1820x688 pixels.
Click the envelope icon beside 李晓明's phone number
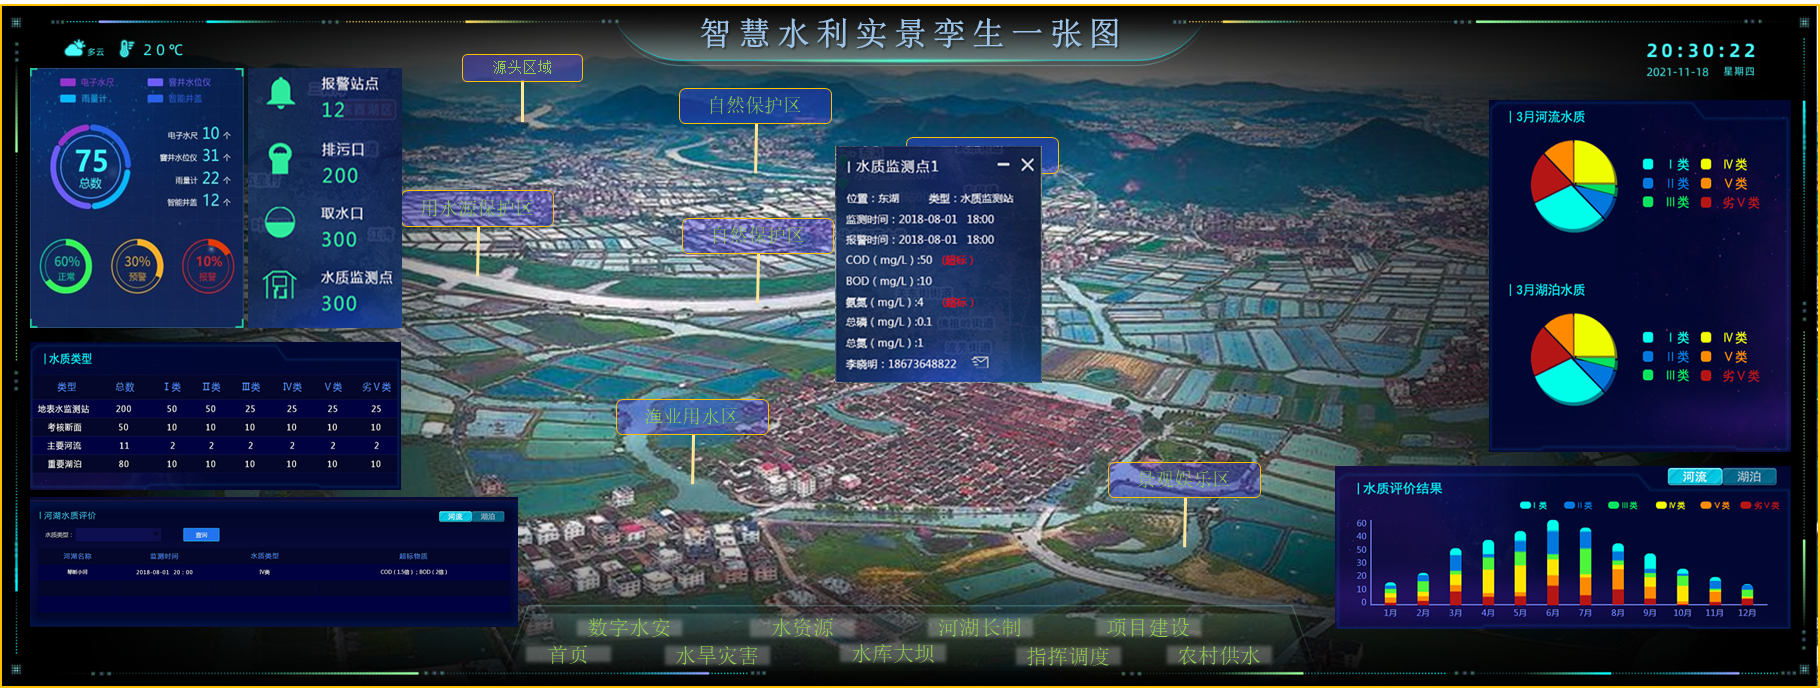[x=981, y=362]
